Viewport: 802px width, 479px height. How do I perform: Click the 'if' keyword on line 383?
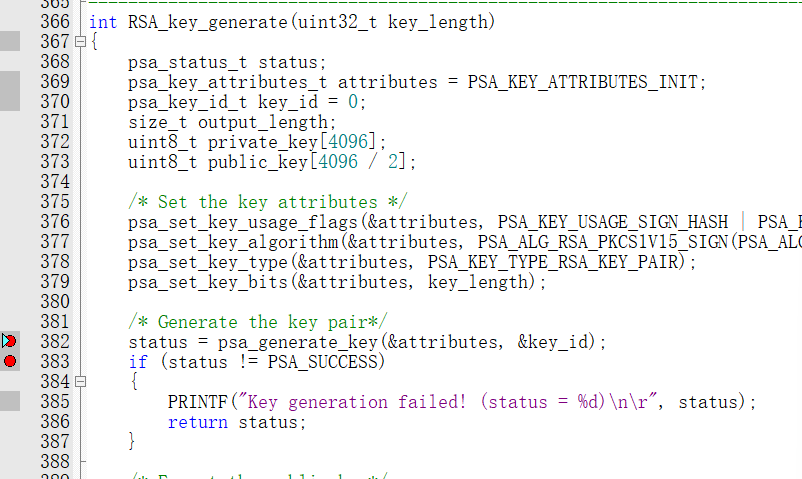[138, 361]
